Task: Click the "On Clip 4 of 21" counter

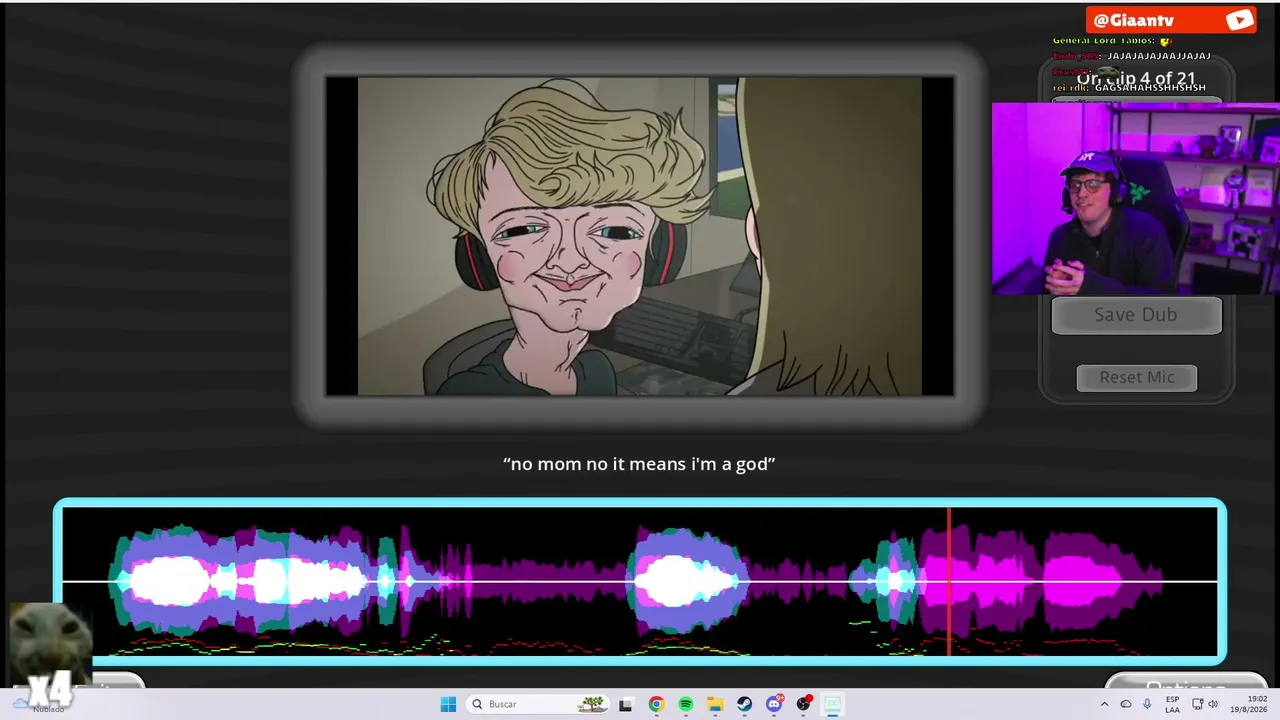Action: (x=1136, y=79)
